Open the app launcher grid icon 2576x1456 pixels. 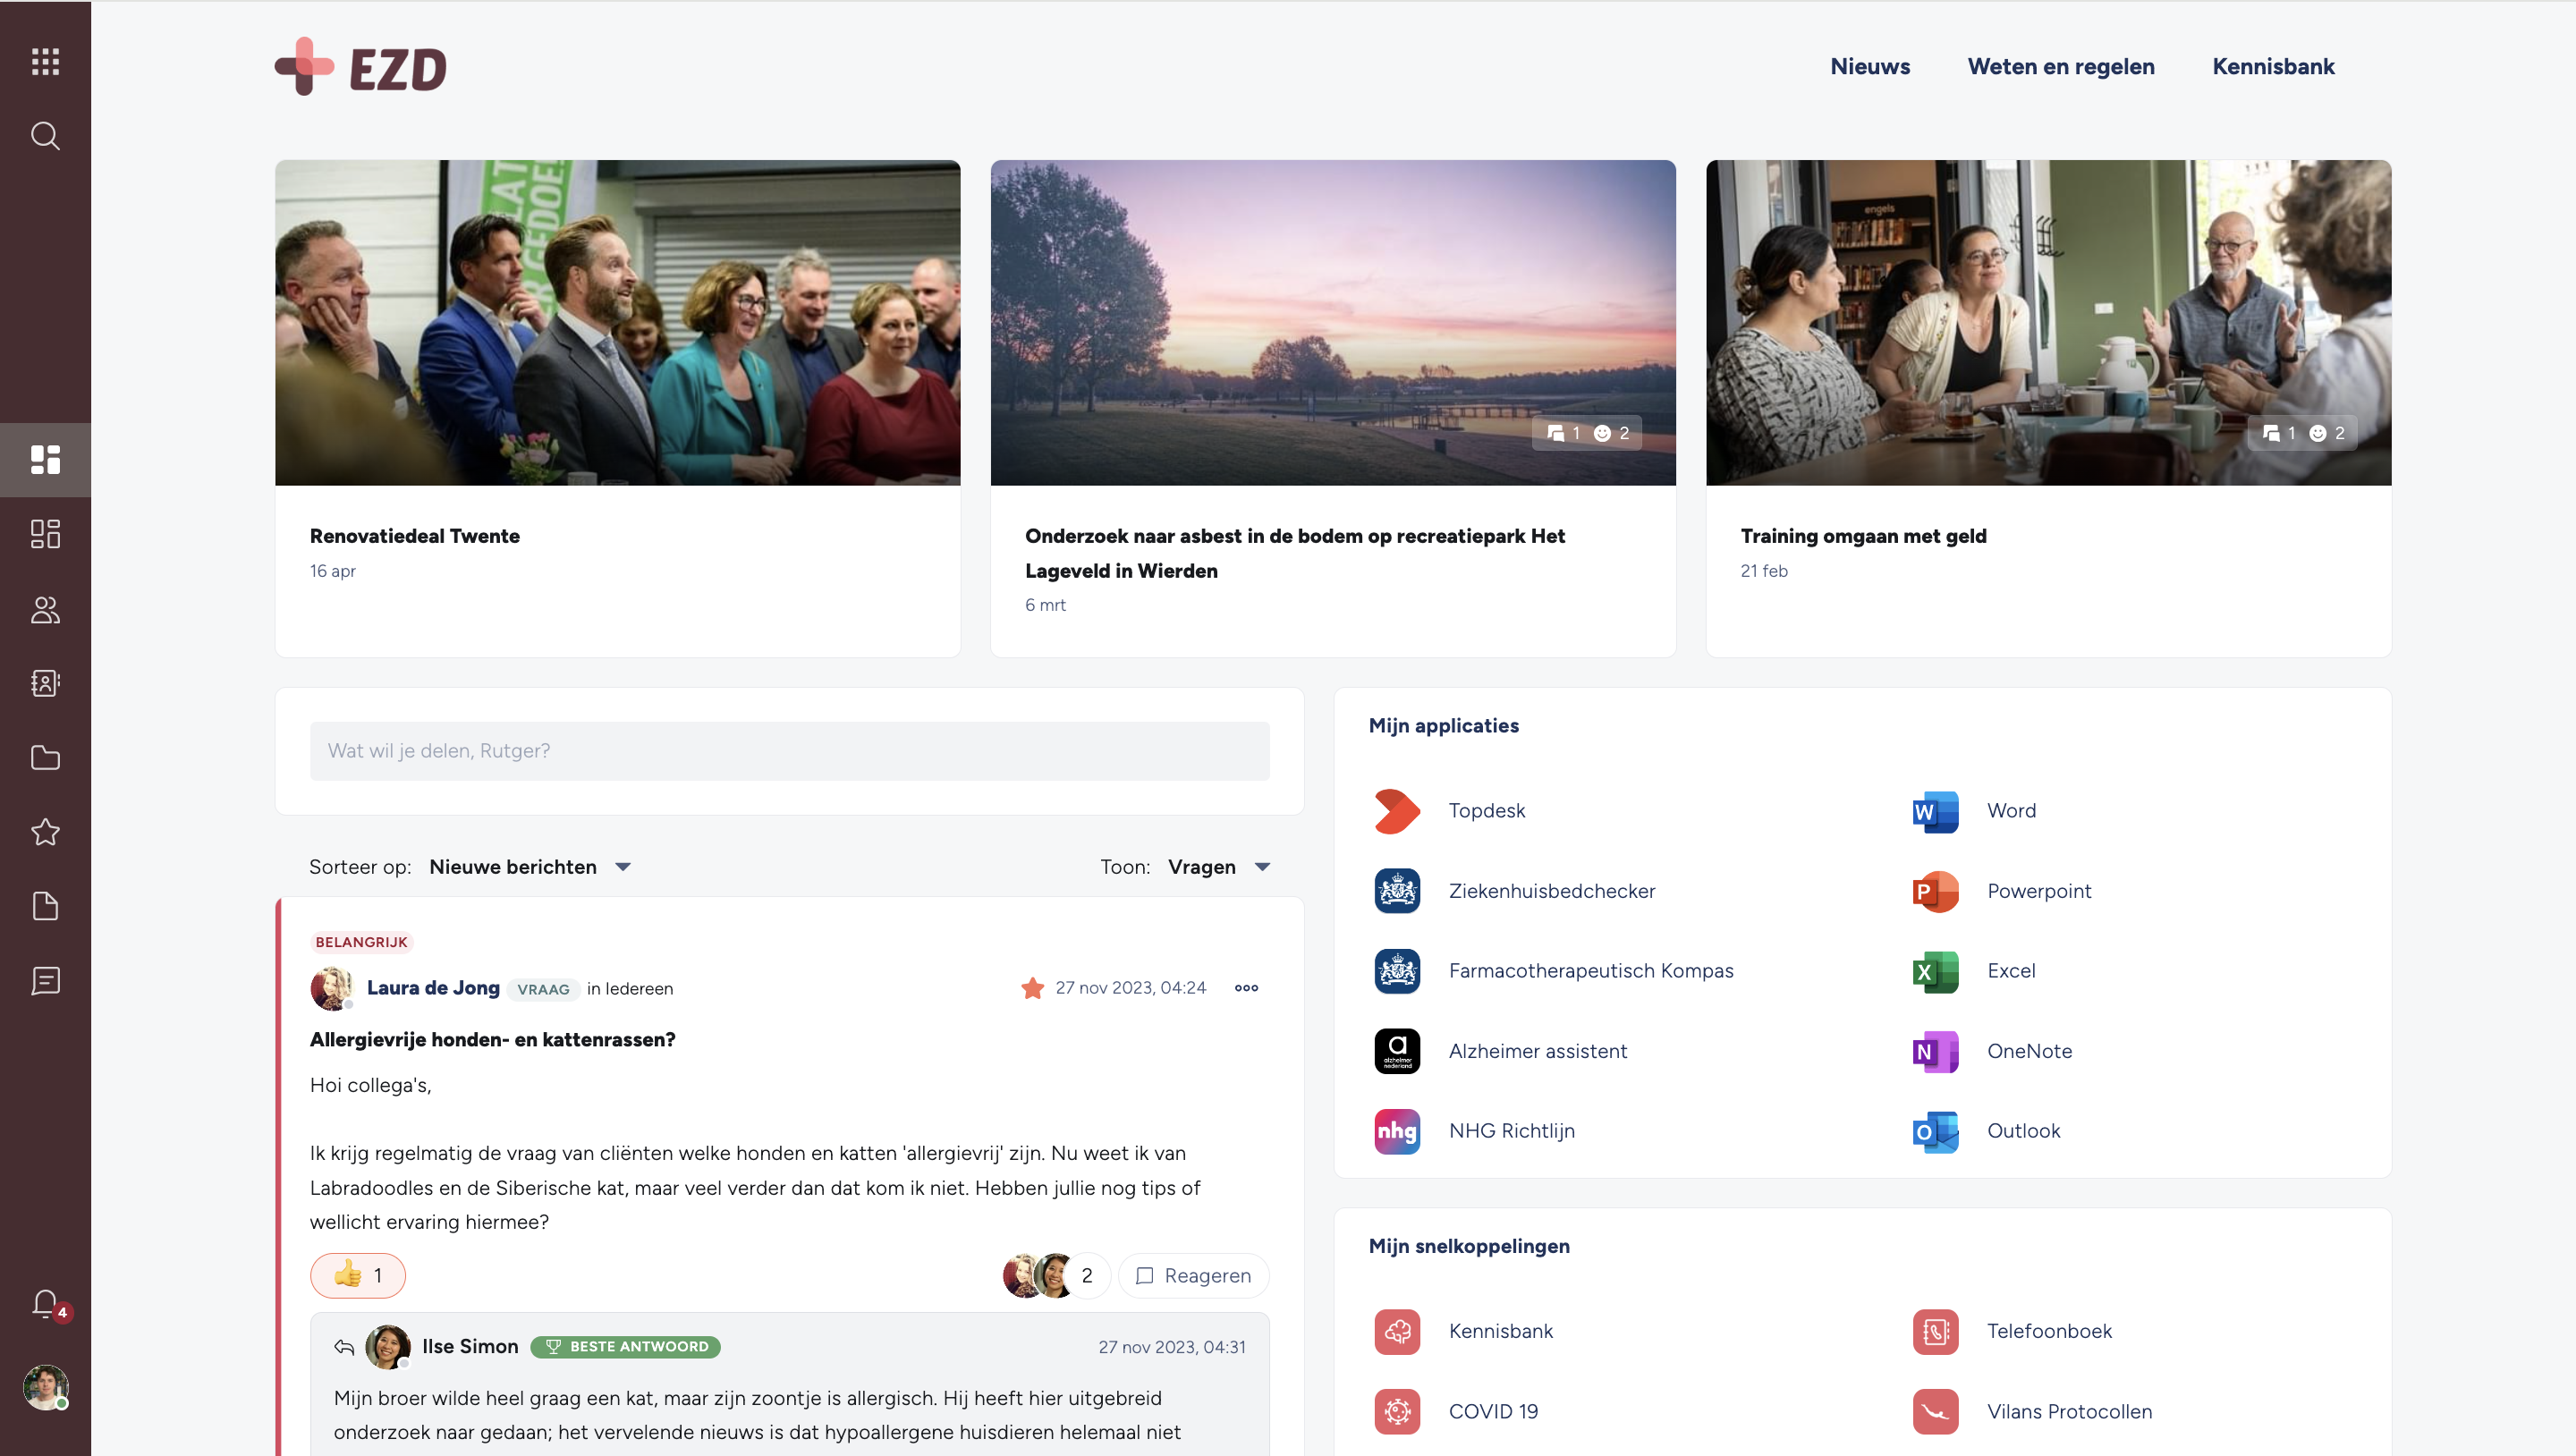pos(45,62)
